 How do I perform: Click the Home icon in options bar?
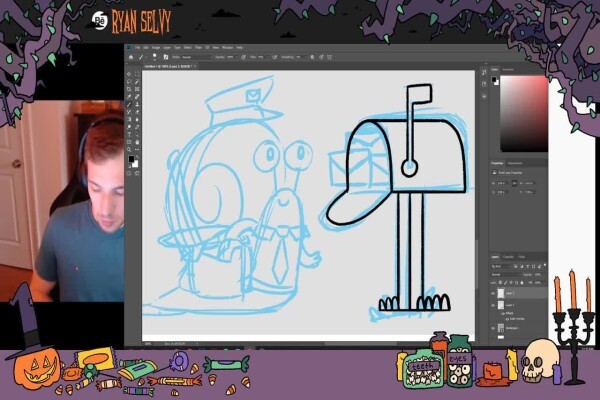pos(131,57)
